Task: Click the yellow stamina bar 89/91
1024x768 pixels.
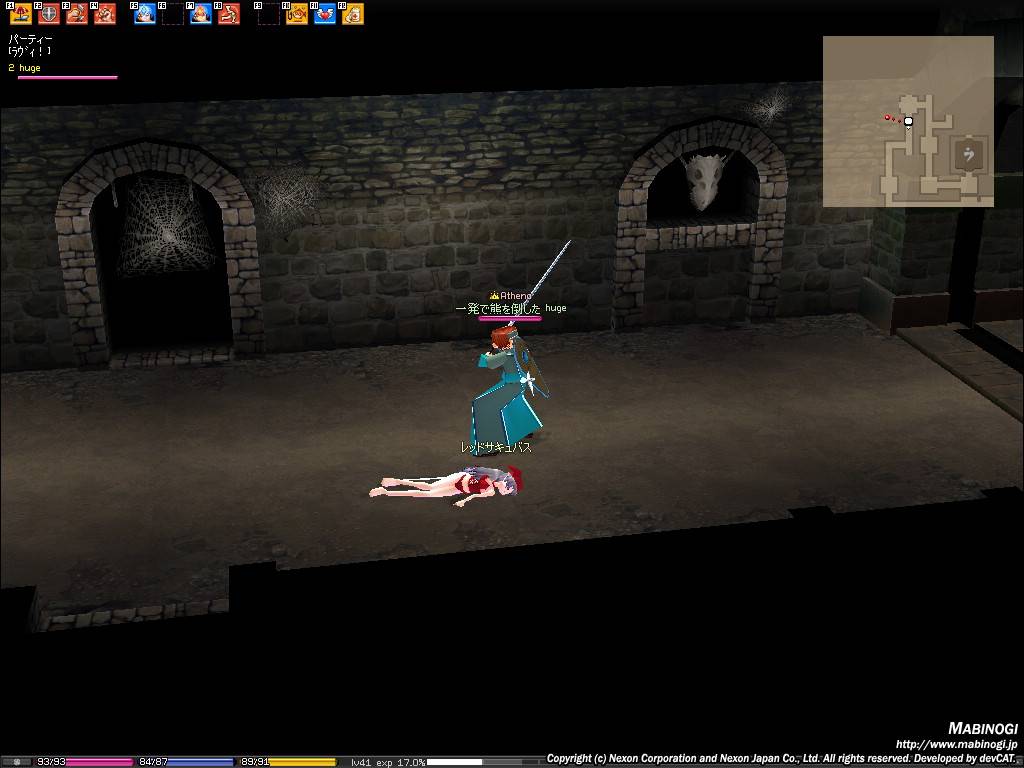Action: pyautogui.click(x=287, y=762)
